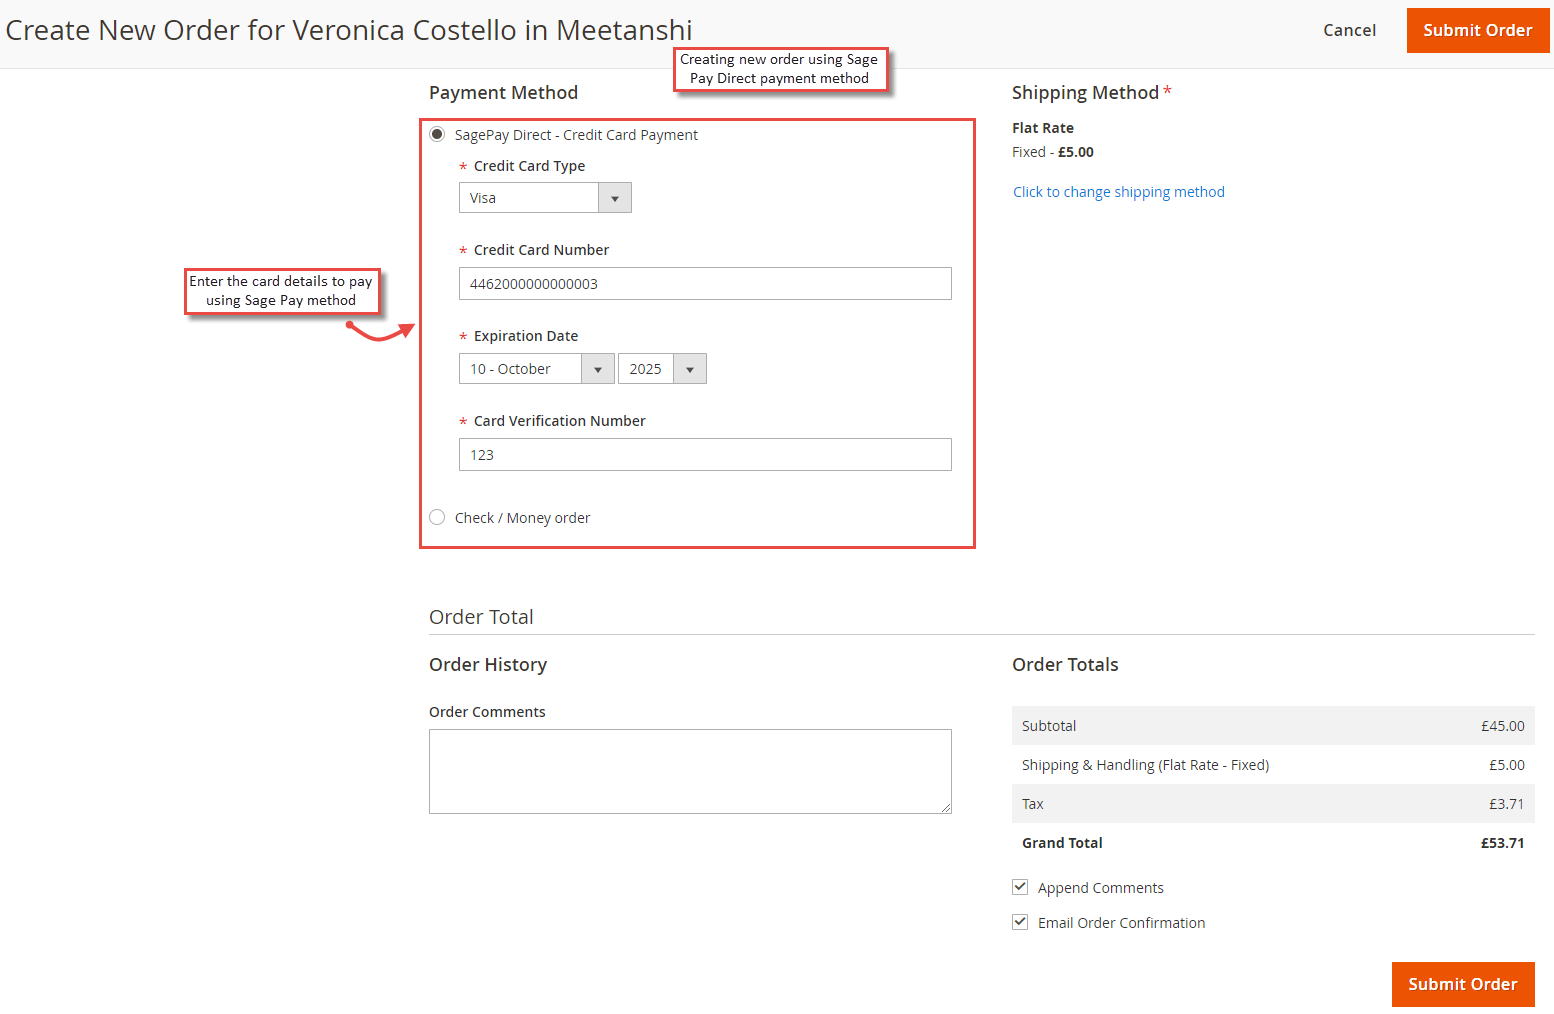Click the Subtotal £45.00 amount

pos(1502,726)
